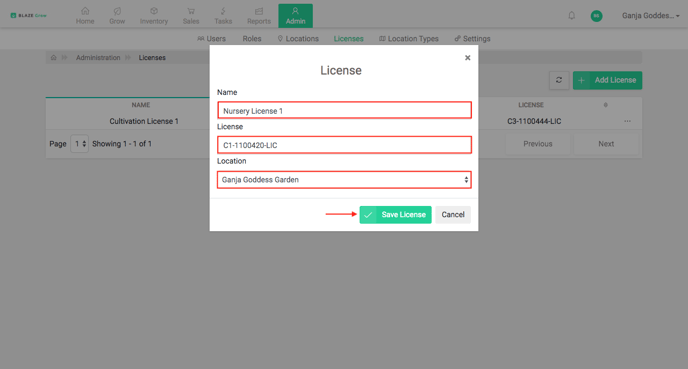Click Next page button
The height and width of the screenshot is (369, 688).
tap(606, 144)
